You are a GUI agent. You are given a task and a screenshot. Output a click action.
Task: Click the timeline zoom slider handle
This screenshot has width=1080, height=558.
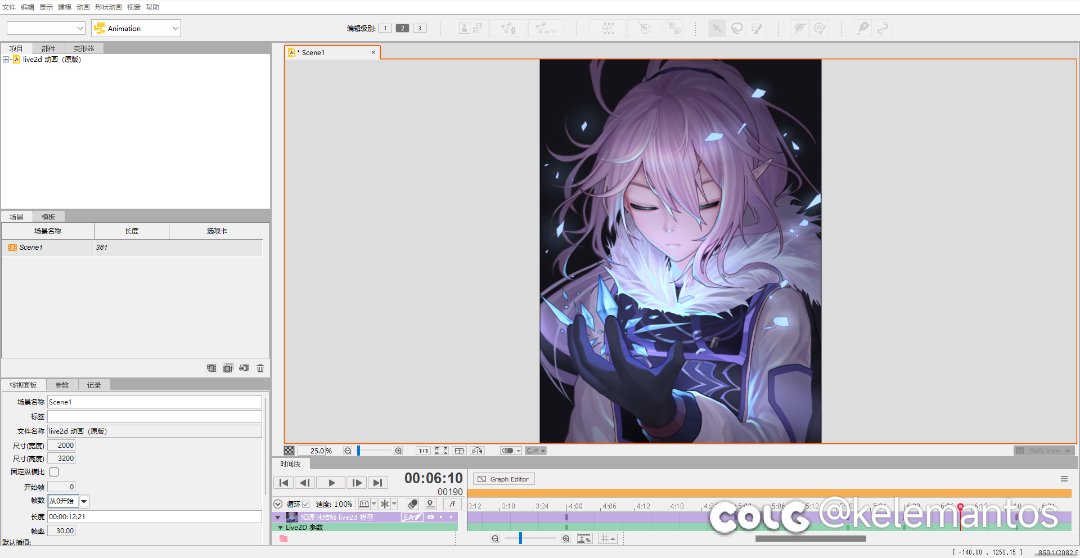tap(520, 538)
